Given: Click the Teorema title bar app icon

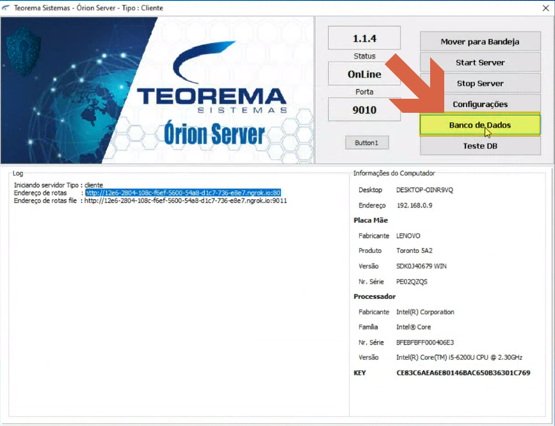Looking at the screenshot, I should [x=6, y=7].
